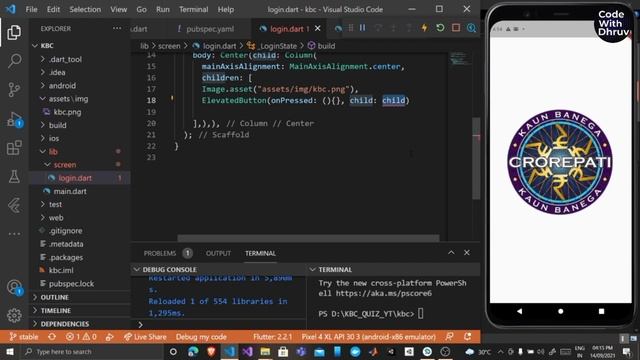Open errors and warnings status item
Viewport: 640px width, 360px height.
click(x=81, y=337)
